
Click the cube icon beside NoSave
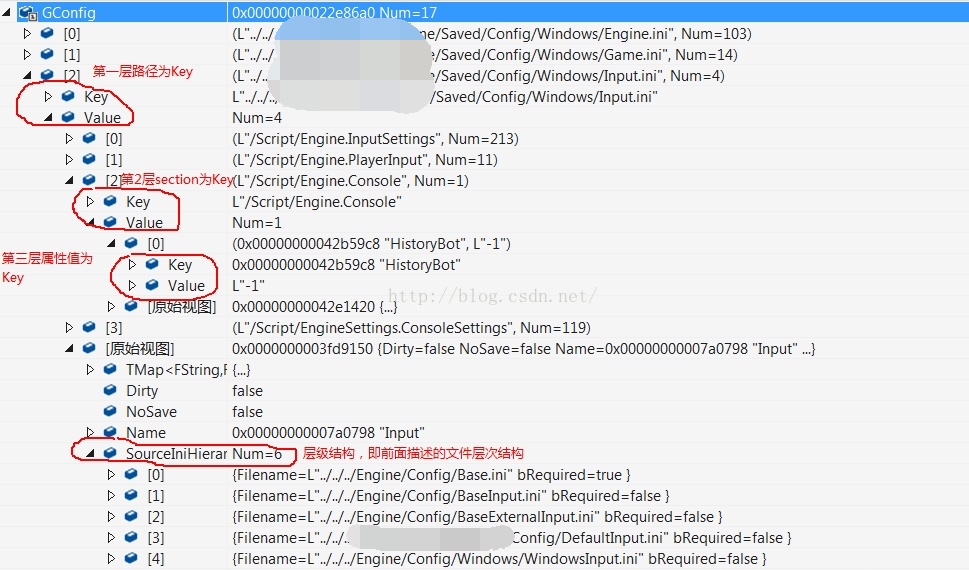click(x=111, y=411)
